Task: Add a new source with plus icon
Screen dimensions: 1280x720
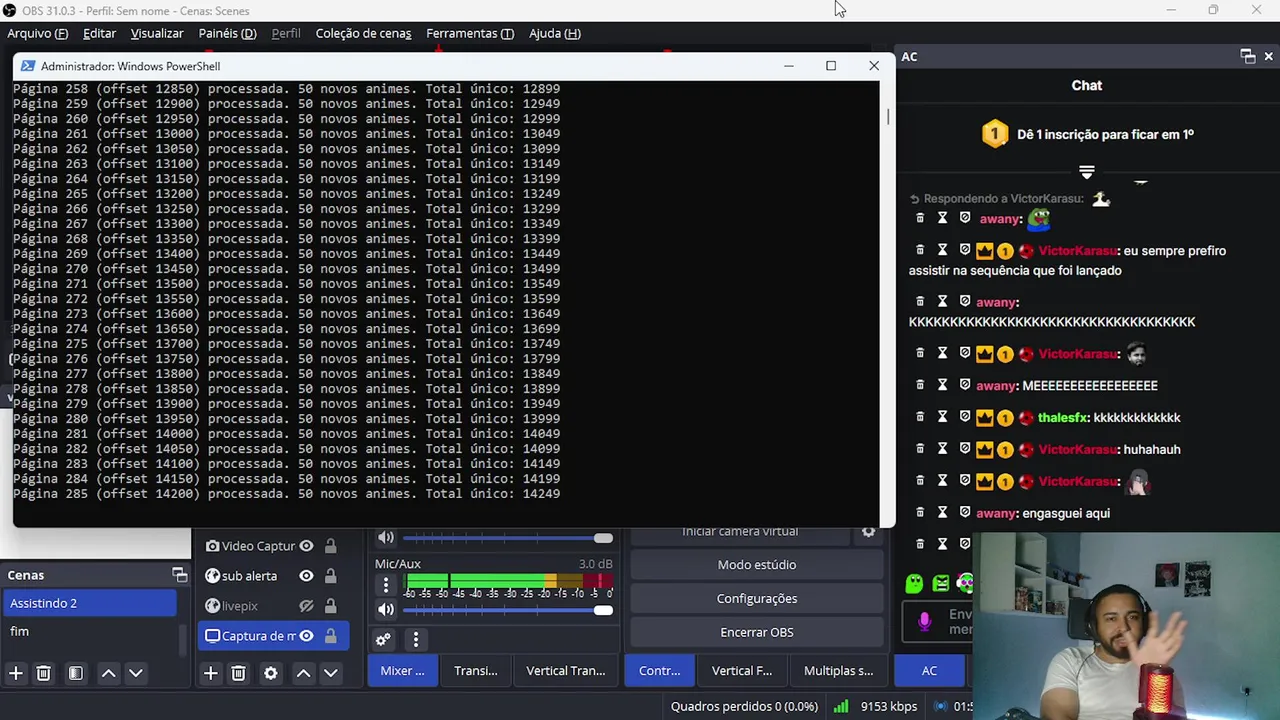Action: tap(210, 674)
